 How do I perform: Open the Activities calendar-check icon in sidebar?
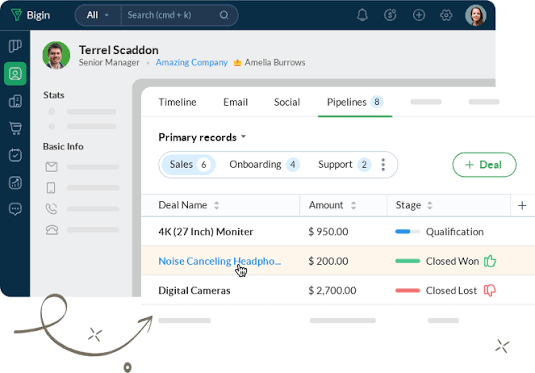coord(15,155)
